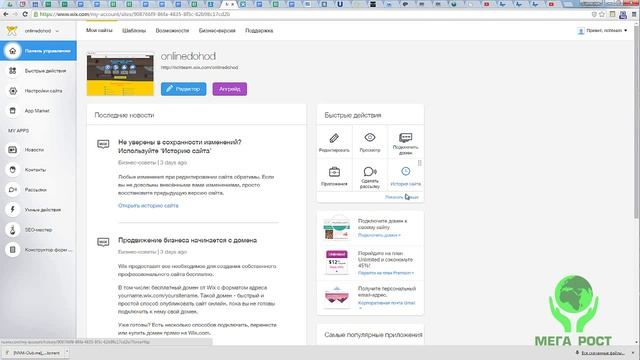The height and width of the screenshot is (360, 640).
Task: Click the blue Редактор button
Action: [x=183, y=89]
